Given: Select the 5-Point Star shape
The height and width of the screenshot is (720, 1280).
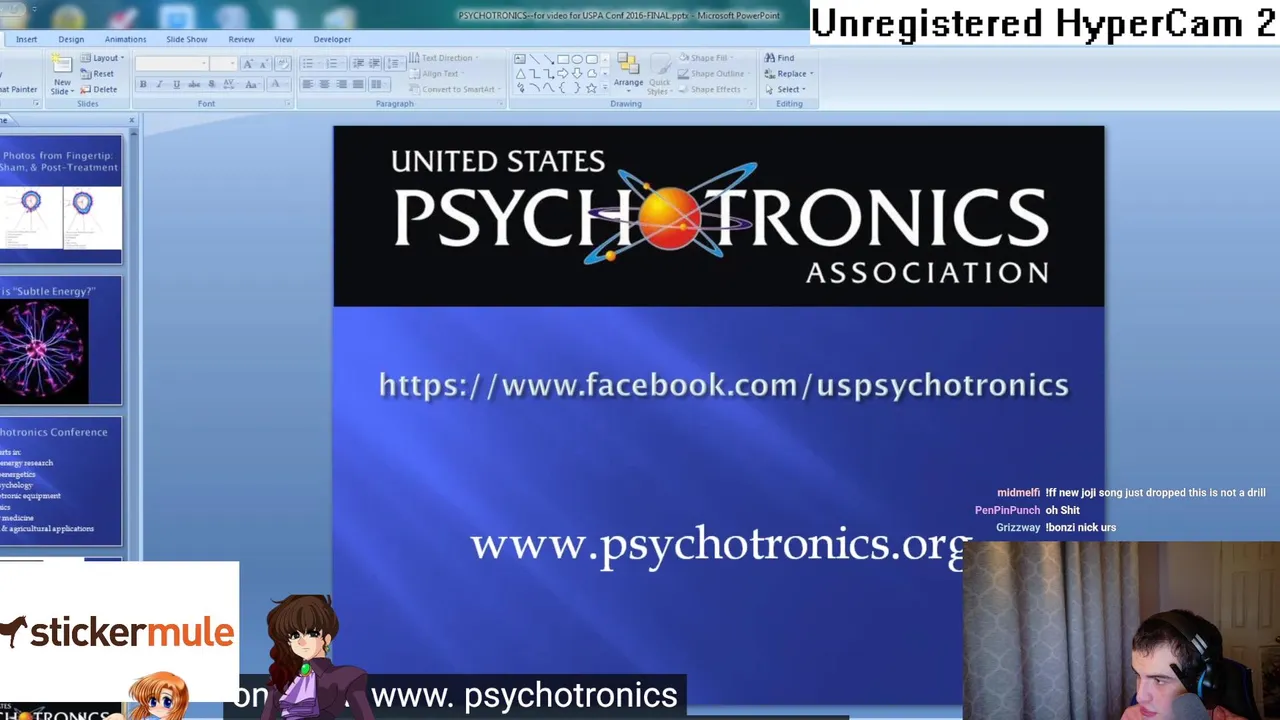Looking at the screenshot, I should [591, 88].
